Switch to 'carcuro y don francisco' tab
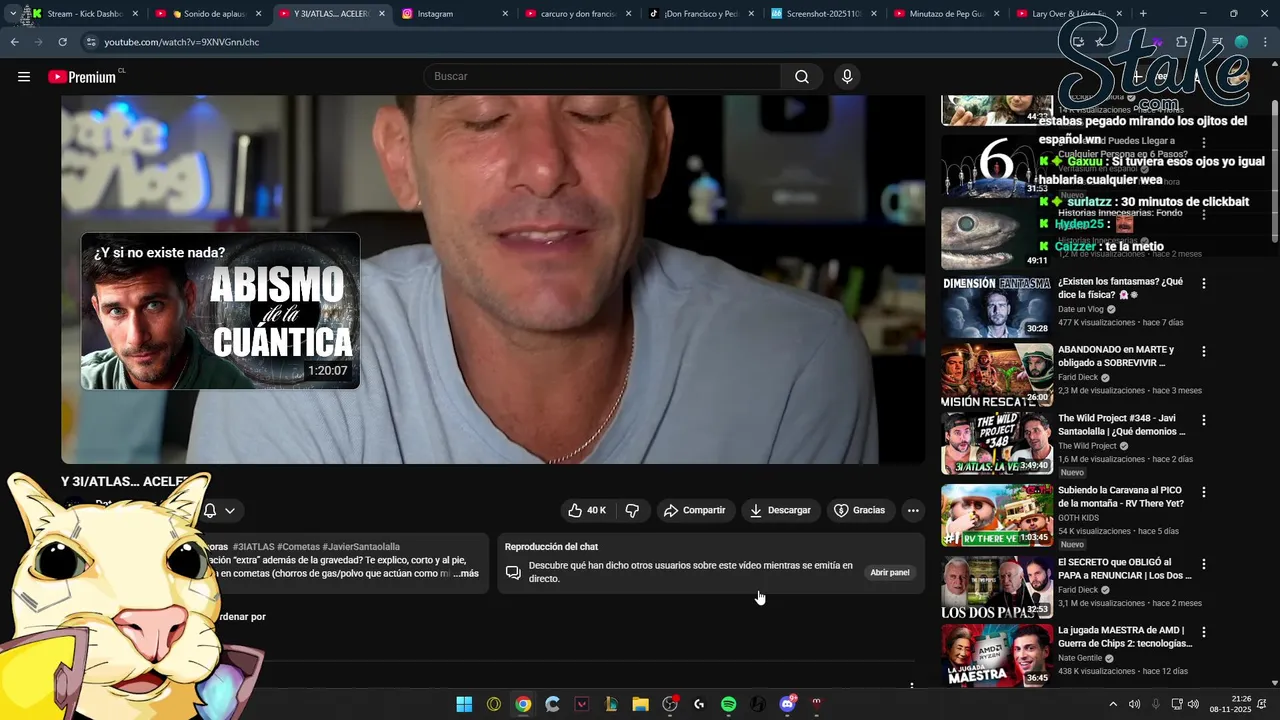The image size is (1280, 720). [x=577, y=14]
